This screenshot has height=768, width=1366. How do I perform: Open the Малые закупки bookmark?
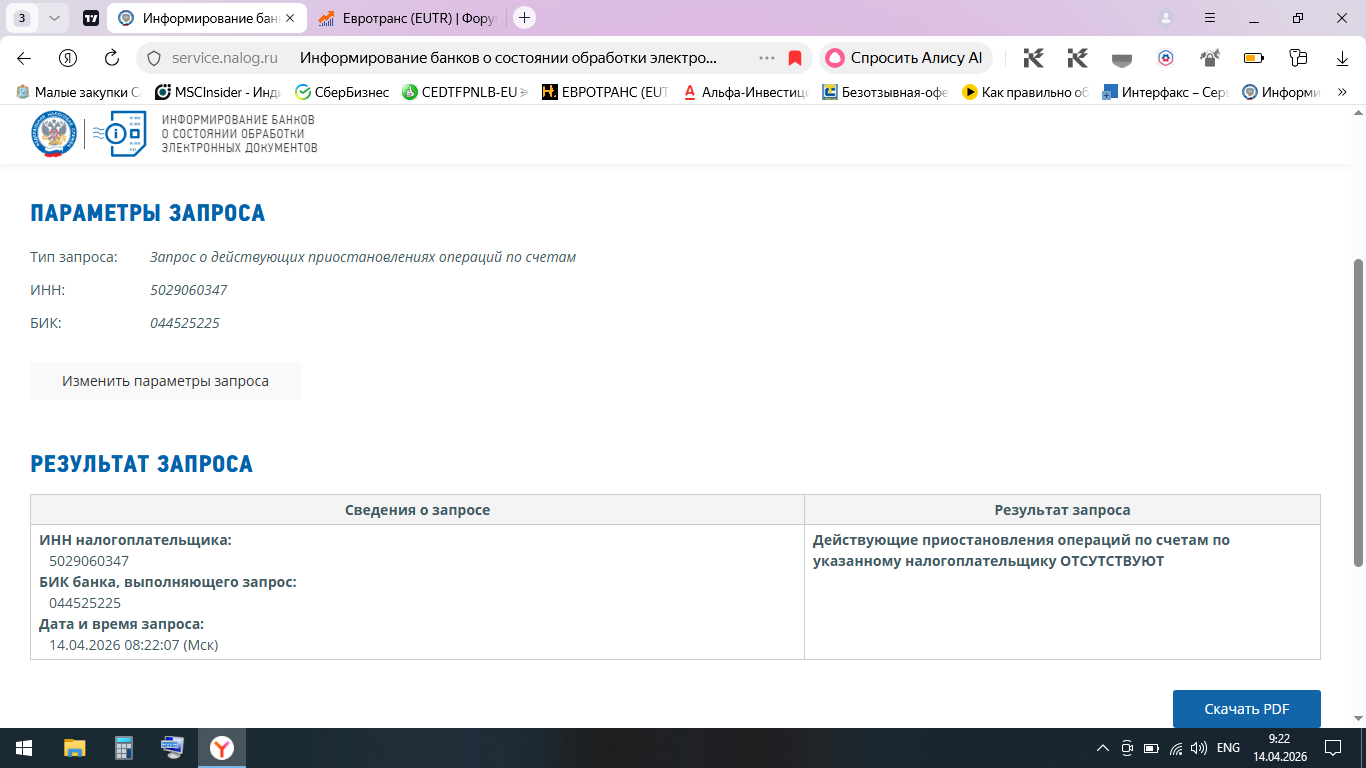79,92
